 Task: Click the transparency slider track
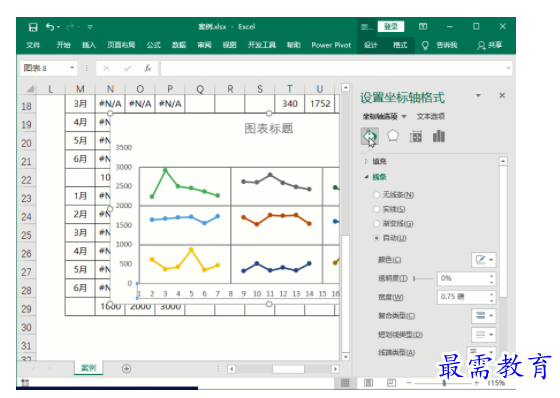coord(424,278)
